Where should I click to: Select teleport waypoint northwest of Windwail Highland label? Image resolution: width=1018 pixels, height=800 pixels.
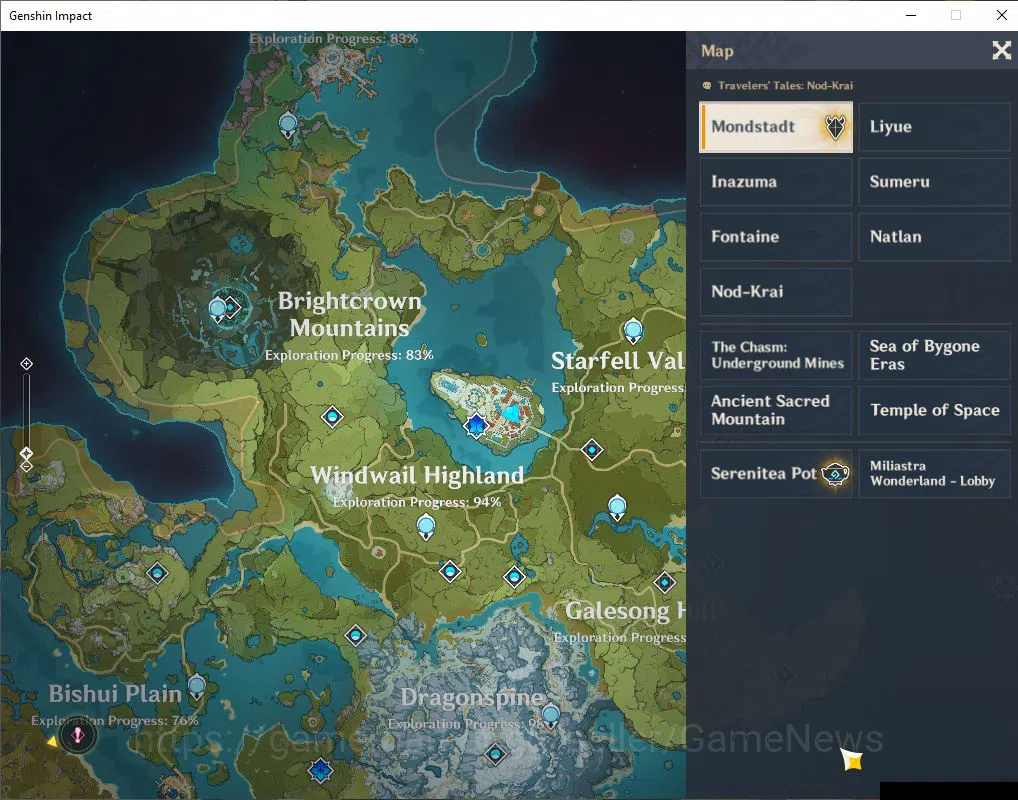pyautogui.click(x=332, y=416)
